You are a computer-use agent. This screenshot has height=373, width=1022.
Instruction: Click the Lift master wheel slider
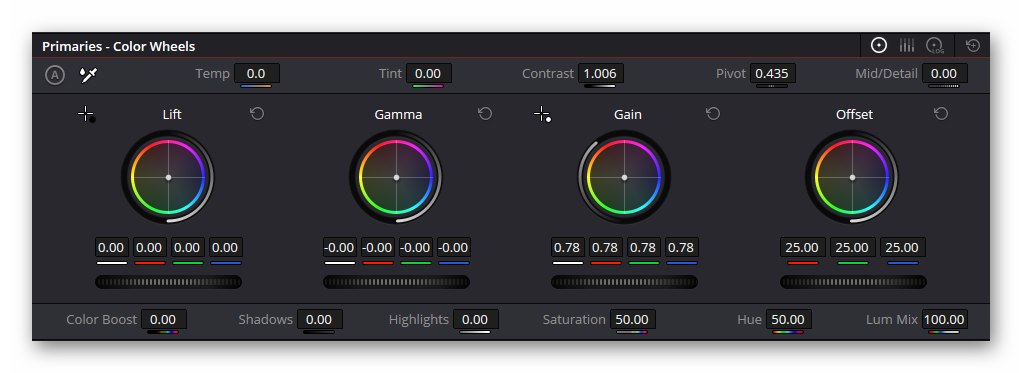coord(168,282)
